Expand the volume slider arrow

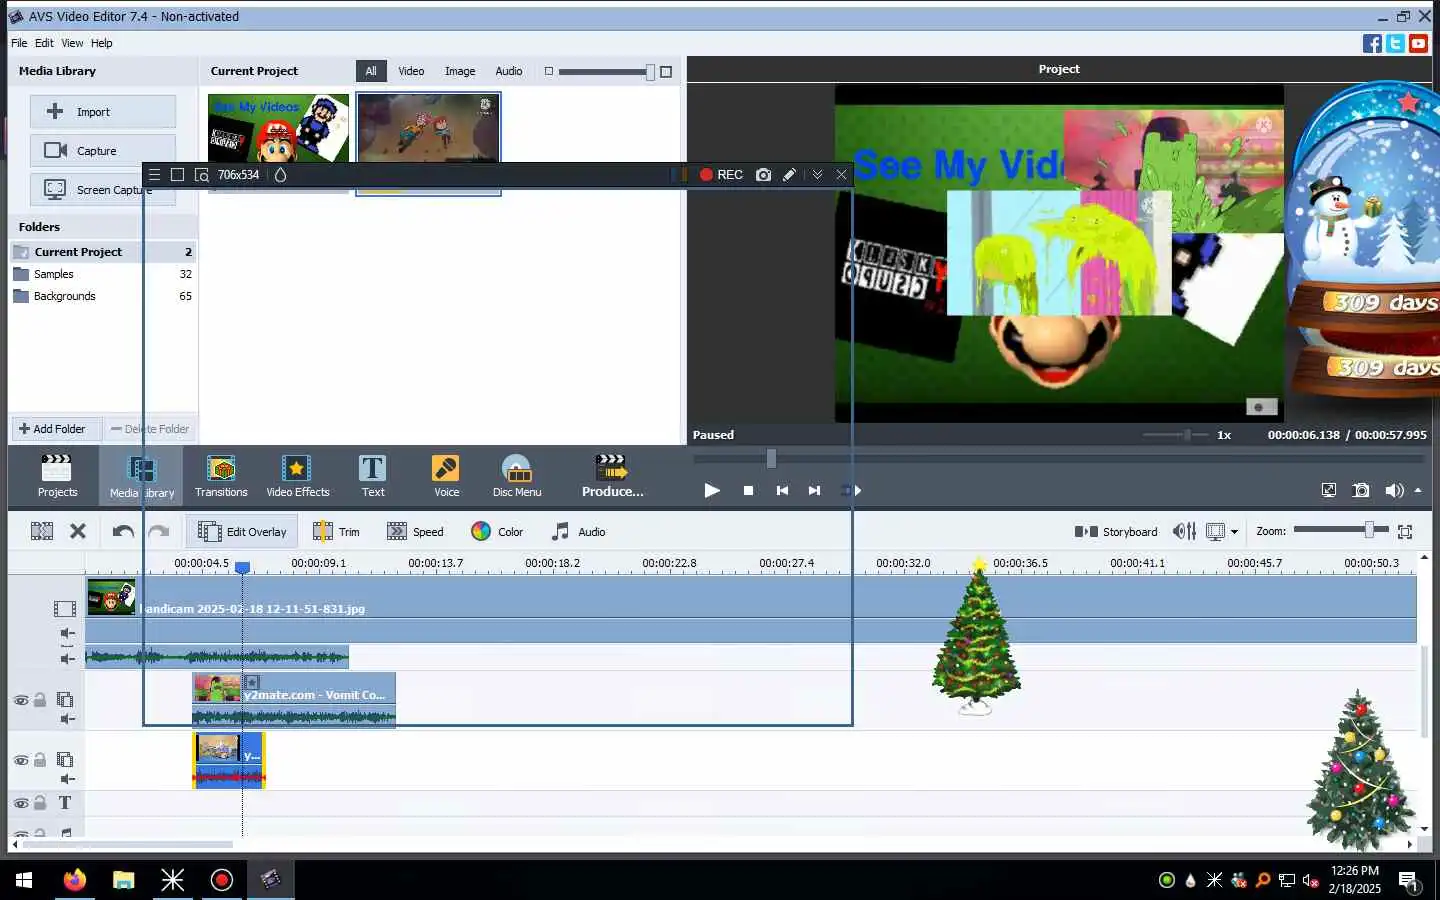pyautogui.click(x=1418, y=490)
